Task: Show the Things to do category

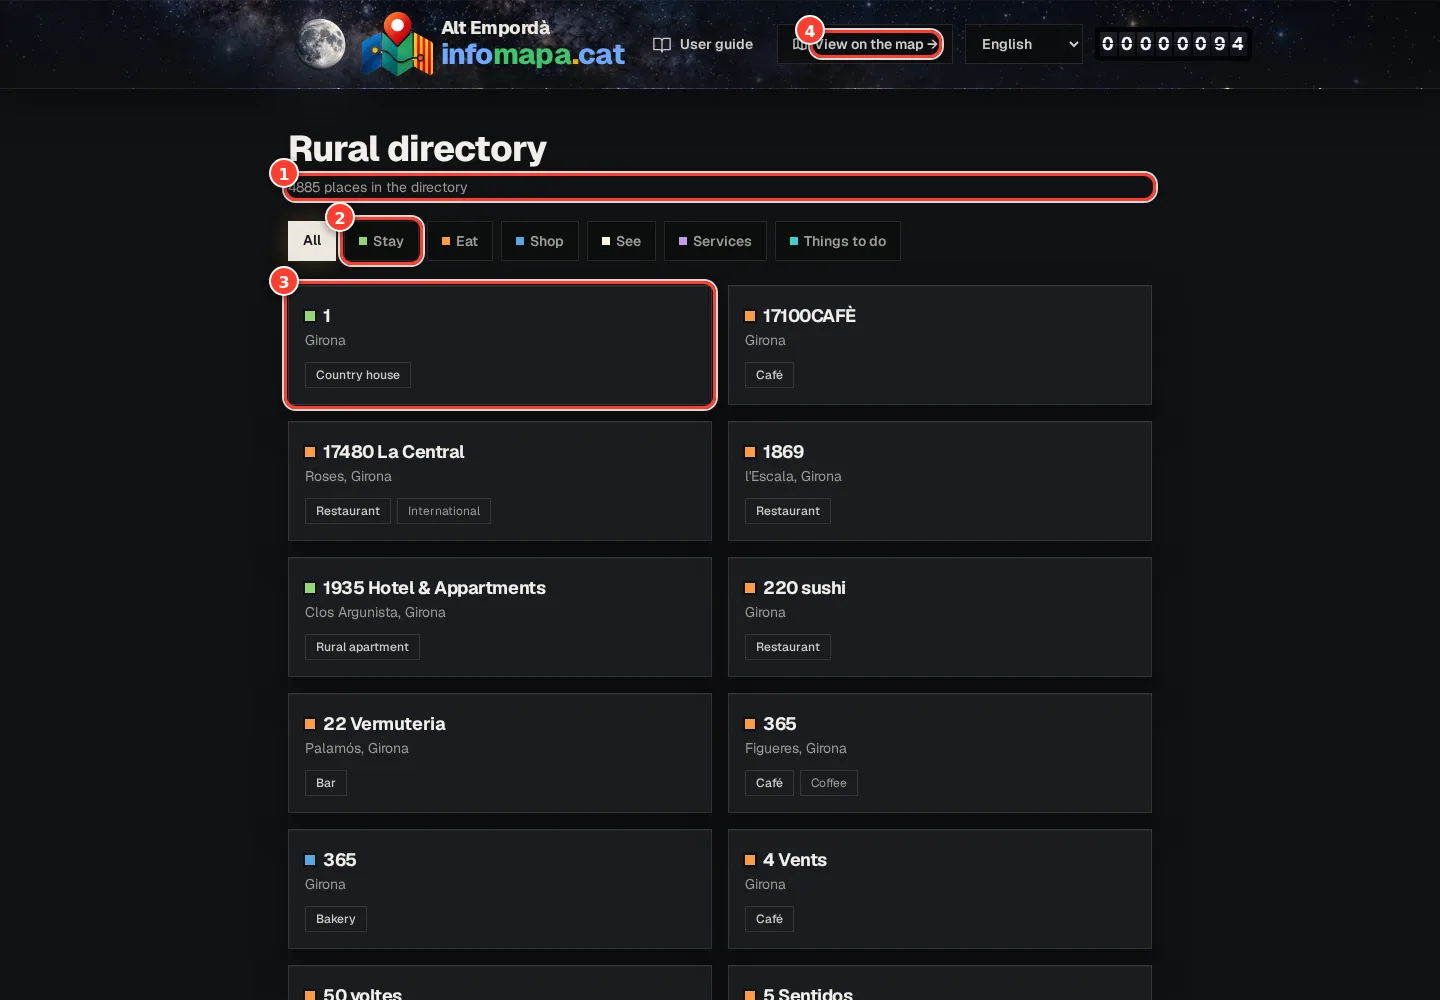Action: tap(838, 241)
